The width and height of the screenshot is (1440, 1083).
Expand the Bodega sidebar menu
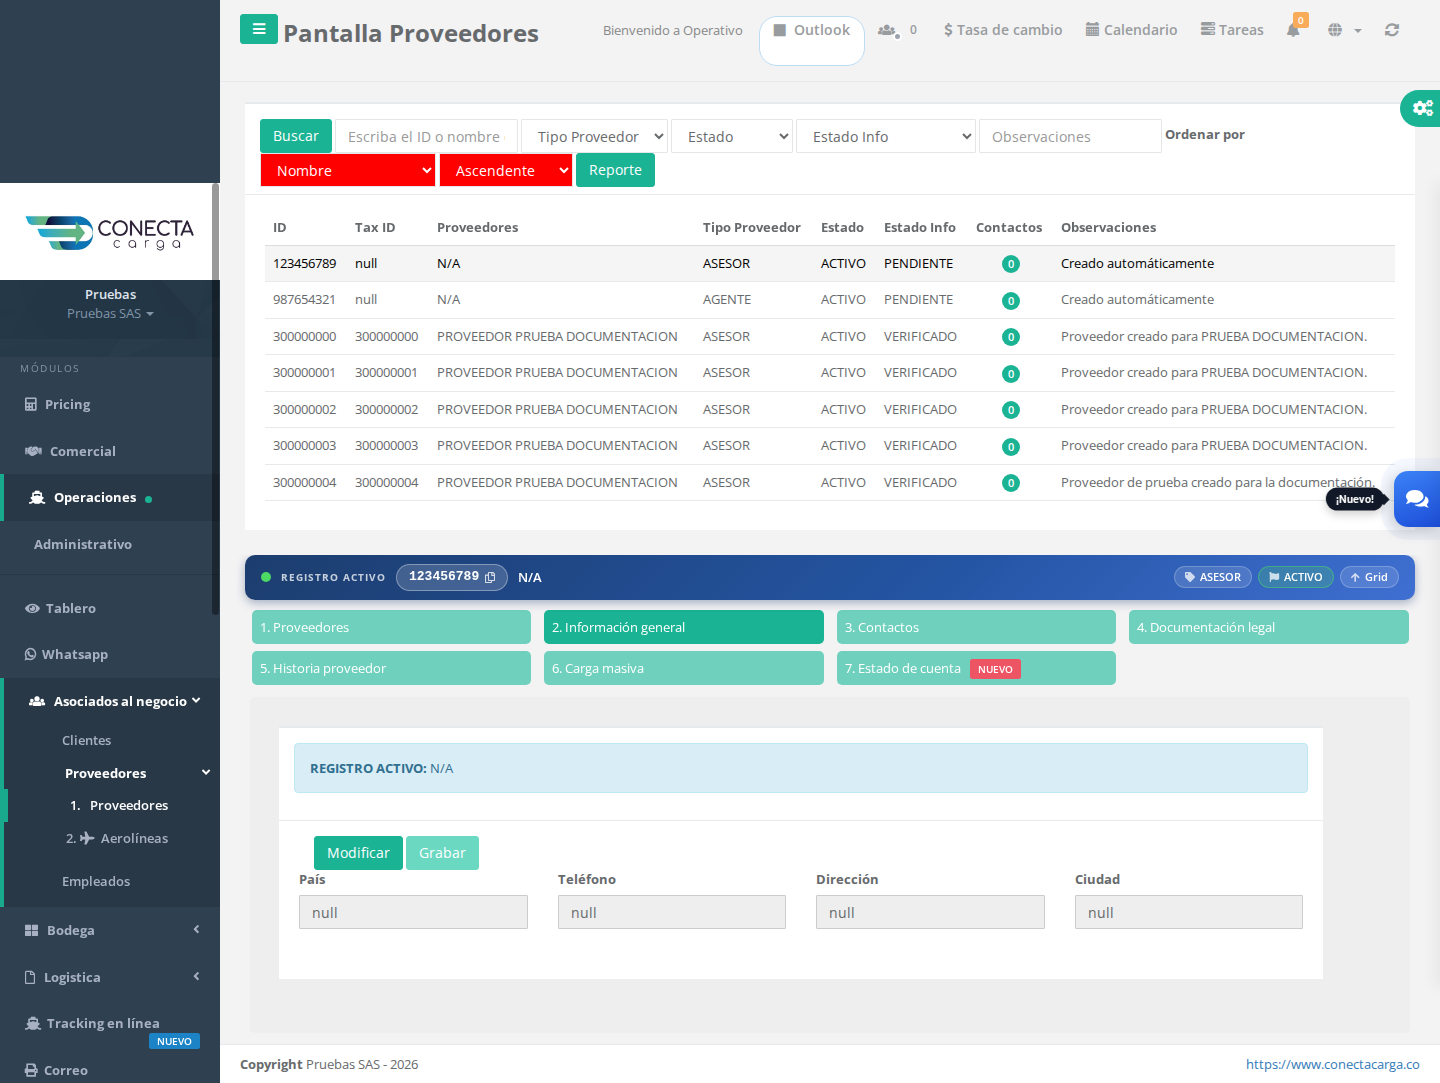tap(110, 930)
